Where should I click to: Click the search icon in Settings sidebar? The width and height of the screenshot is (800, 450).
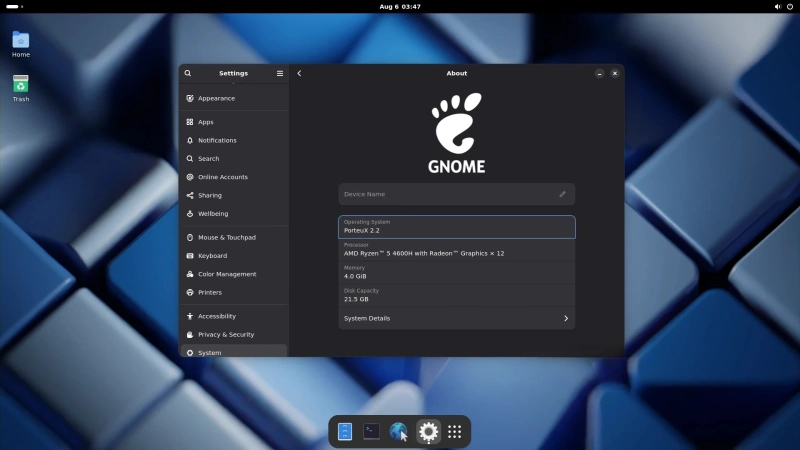[x=188, y=73]
